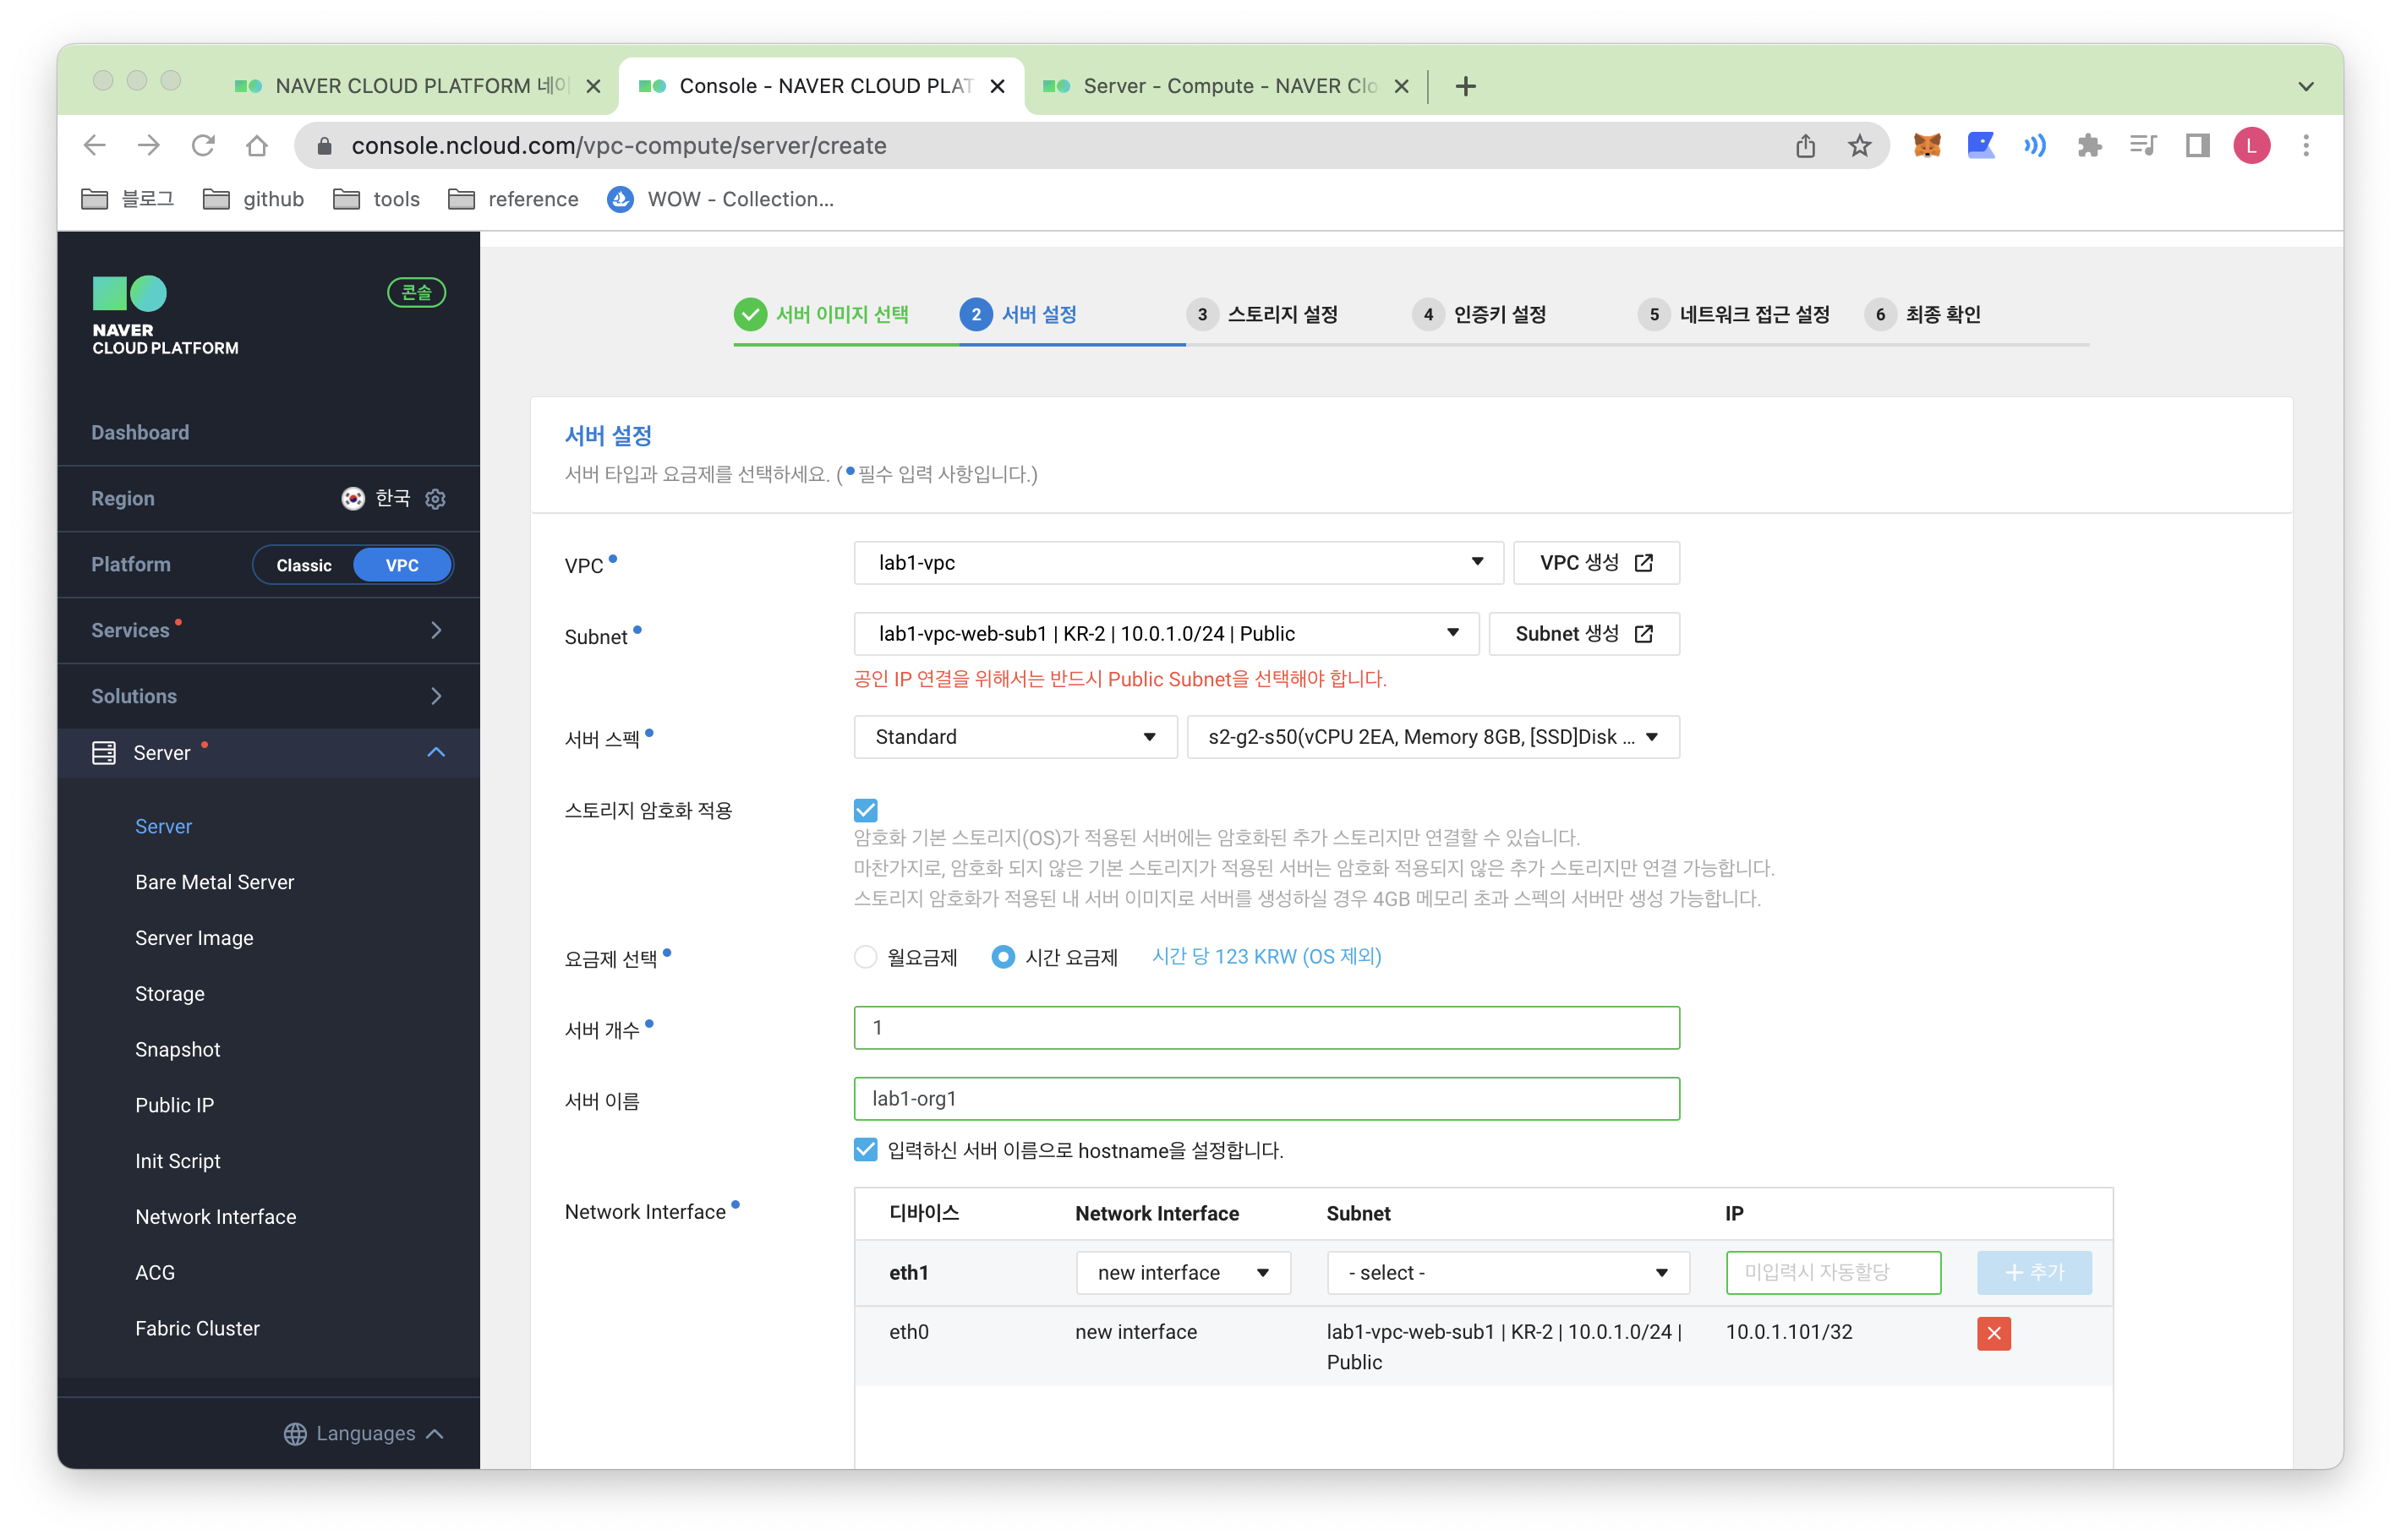Click the VPC 생성 button
Image resolution: width=2401 pixels, height=1540 pixels.
[1596, 563]
